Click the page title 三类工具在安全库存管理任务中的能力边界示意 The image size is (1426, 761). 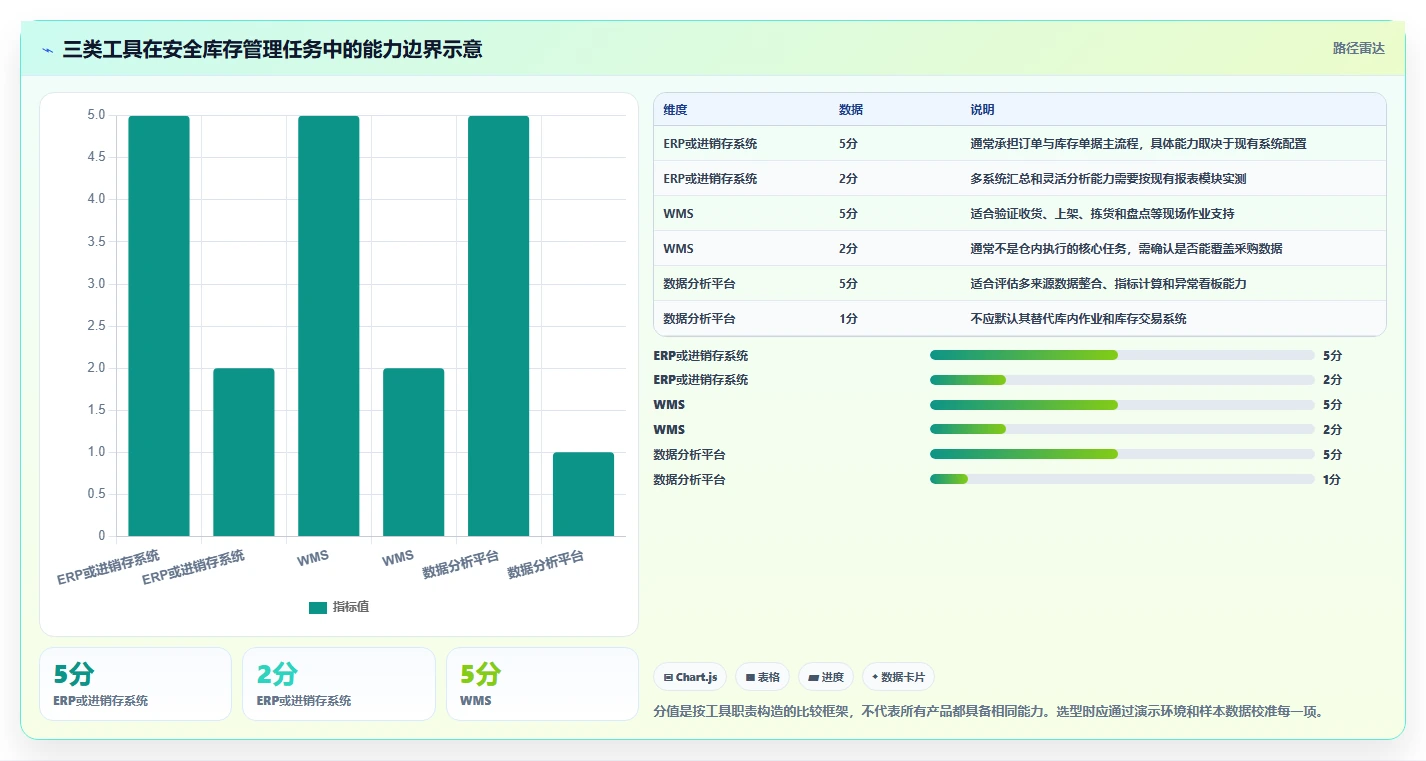[272, 49]
